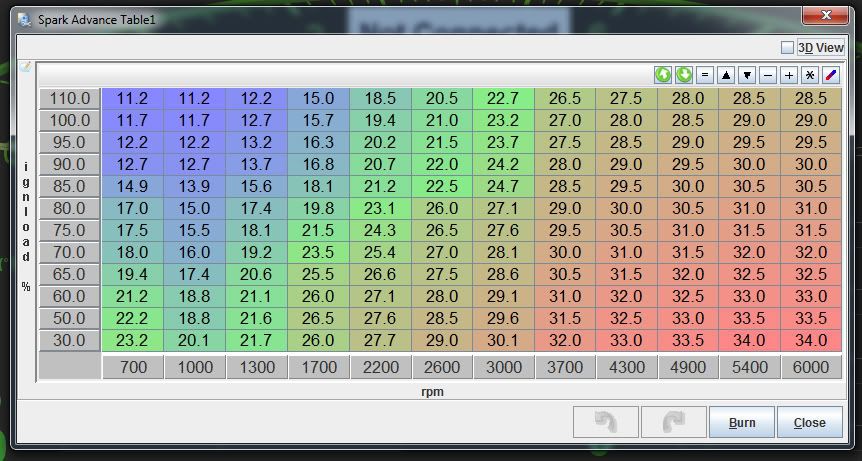Image resolution: width=862 pixels, height=461 pixels.
Task: Click the red-blue interpolate icon
Action: 831,75
